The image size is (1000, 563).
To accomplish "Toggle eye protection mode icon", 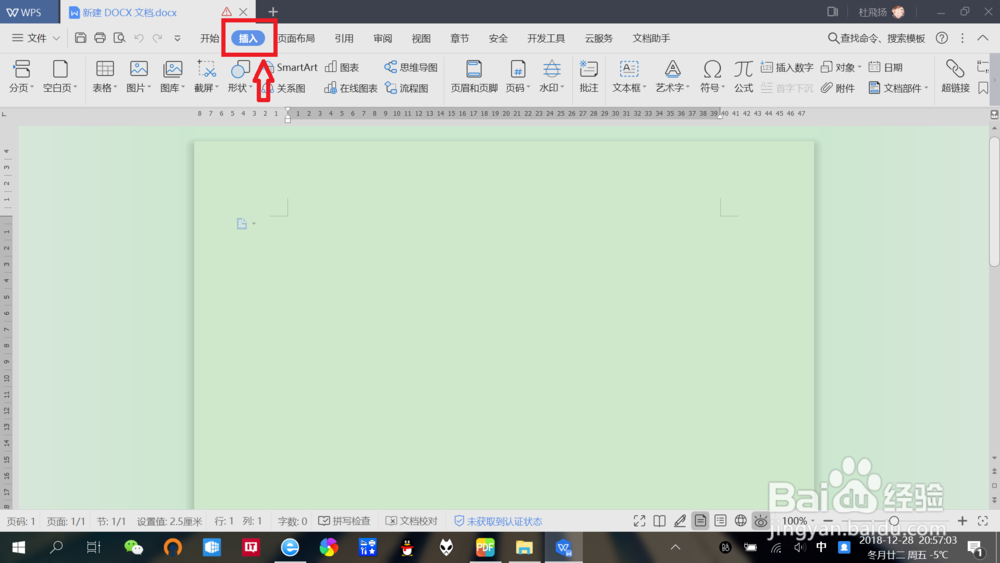I will click(761, 521).
